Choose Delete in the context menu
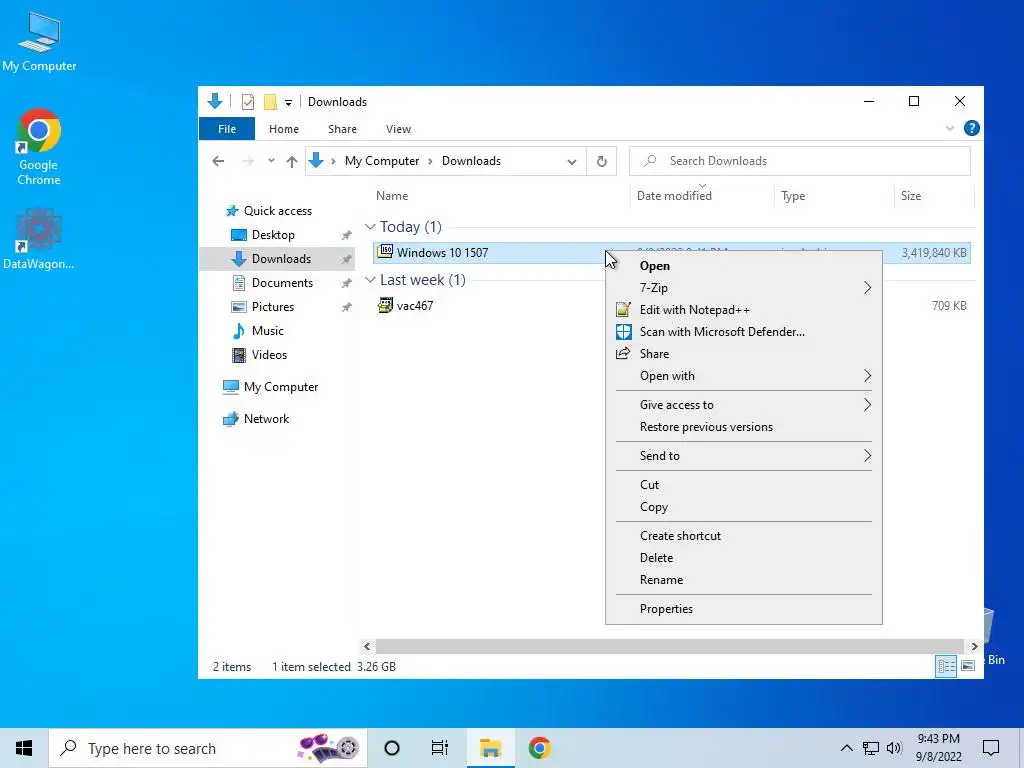The height and width of the screenshot is (768, 1024). point(743,558)
